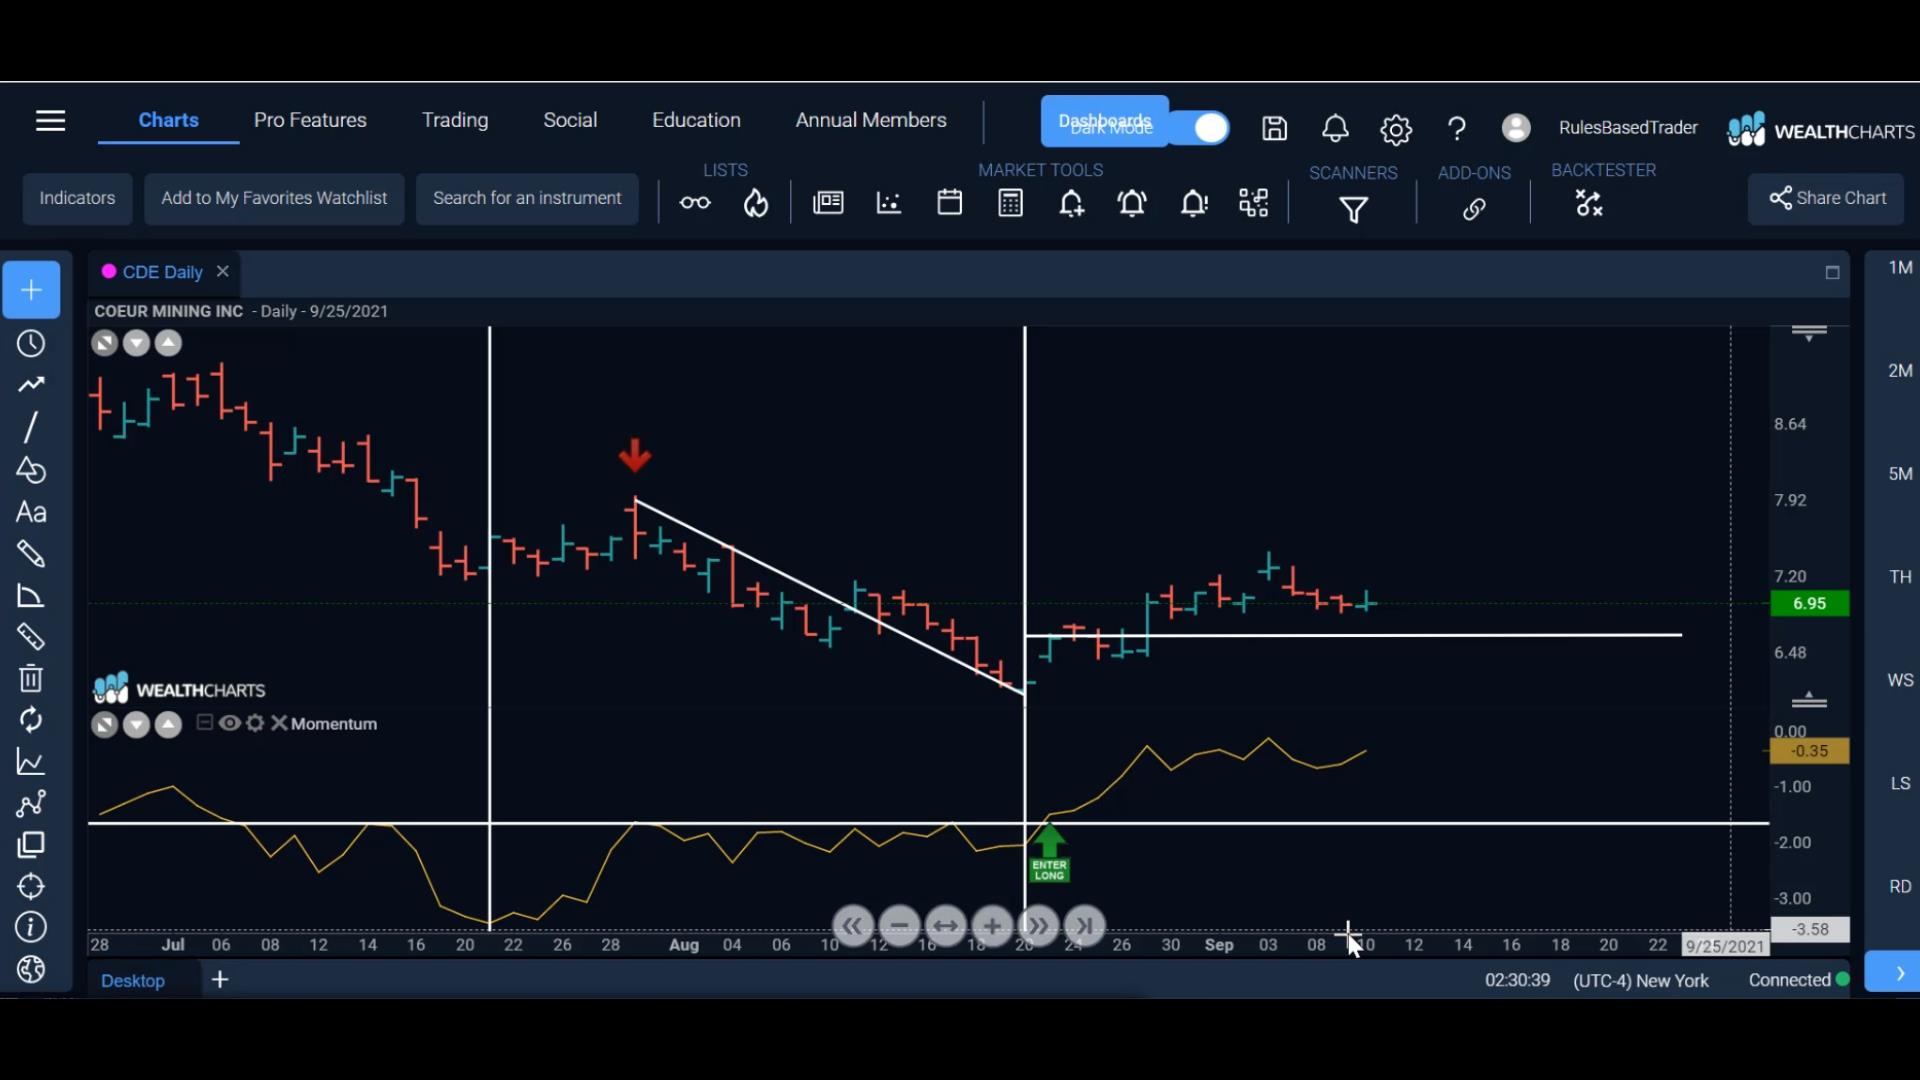Viewport: 1920px width, 1080px height.
Task: Open the chart type line-graph icon
Action: (31, 762)
